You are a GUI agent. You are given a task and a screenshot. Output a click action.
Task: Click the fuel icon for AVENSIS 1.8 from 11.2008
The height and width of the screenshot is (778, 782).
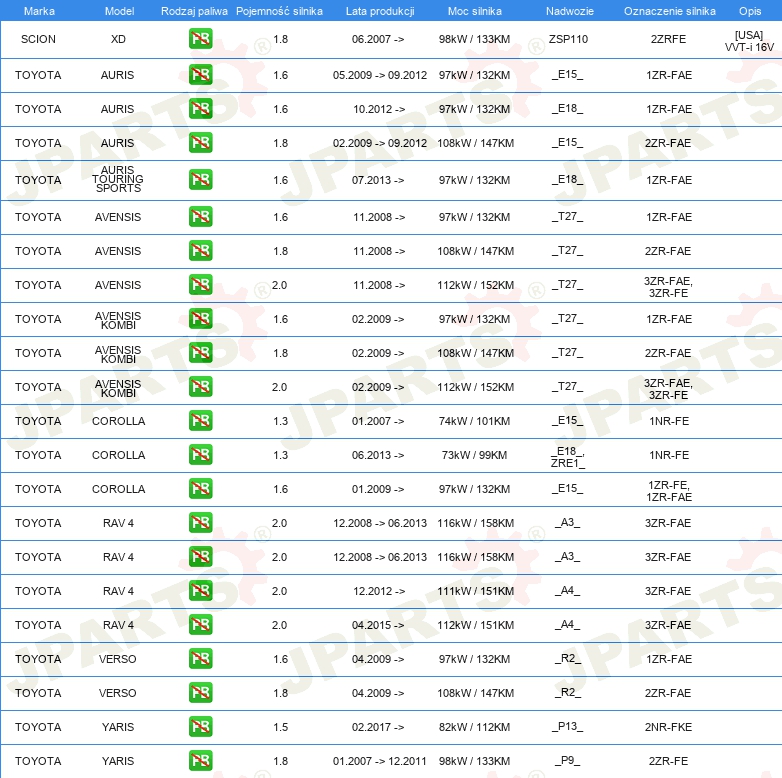pyautogui.click(x=200, y=251)
